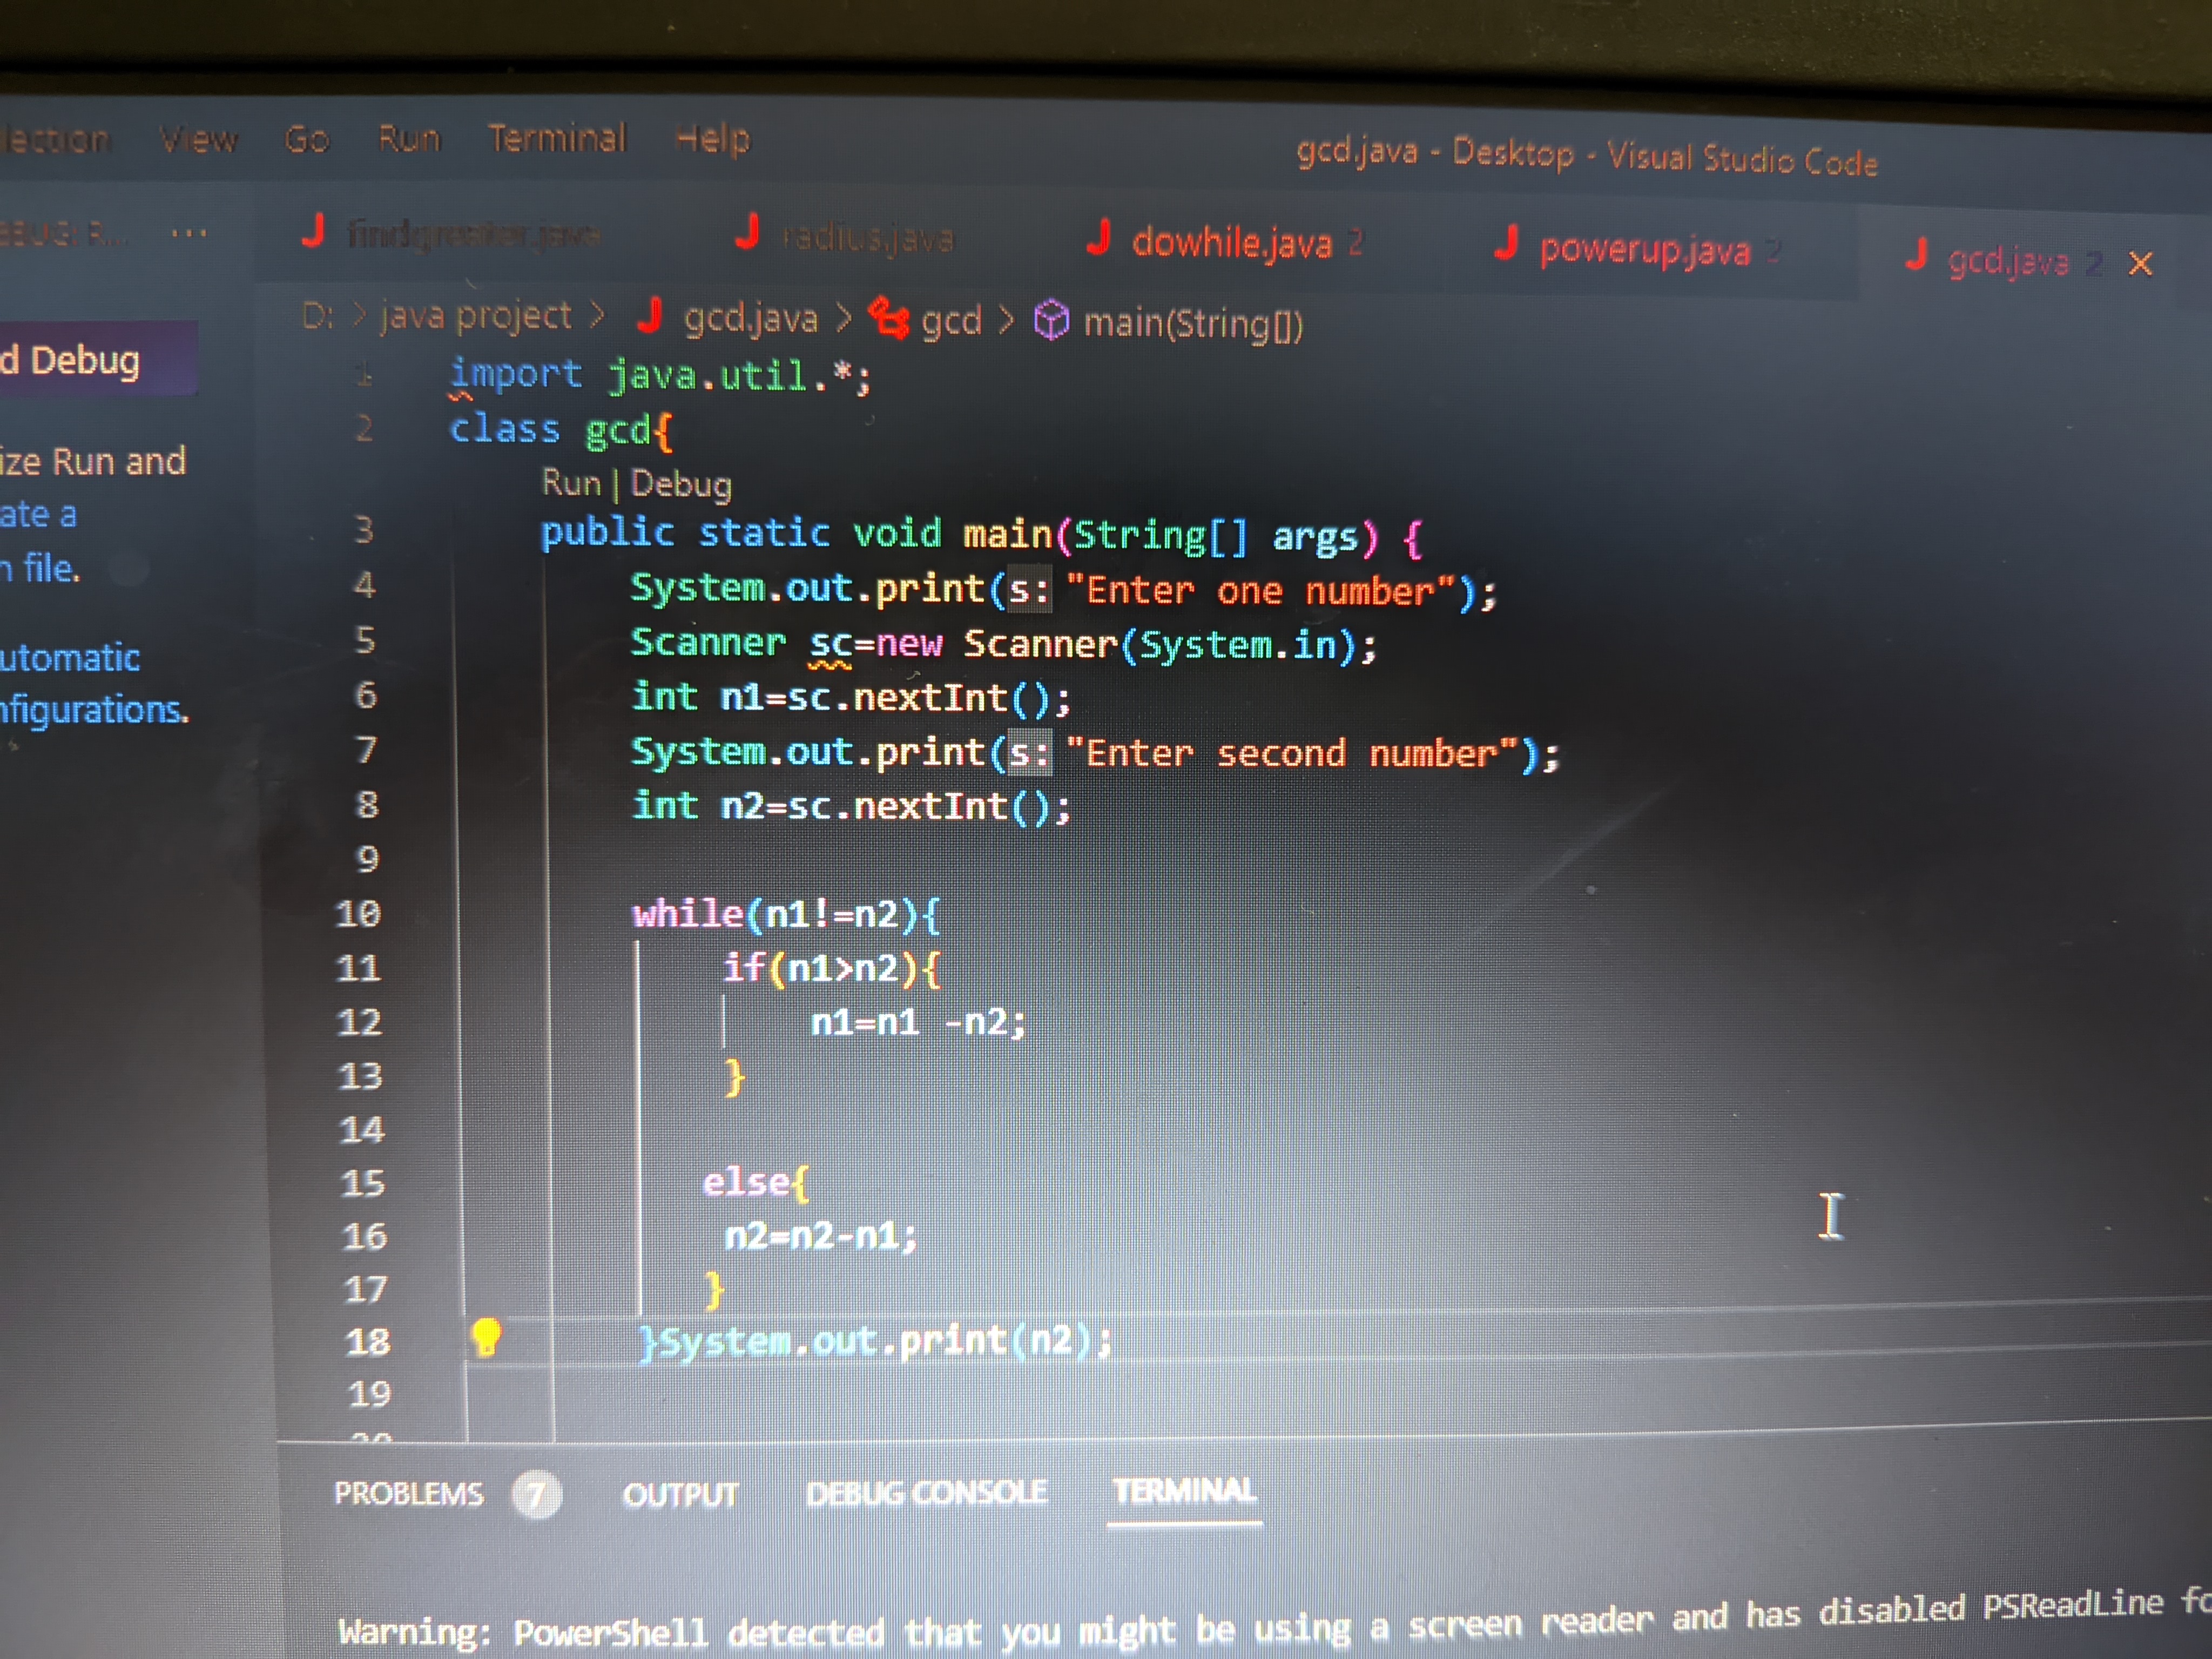Click the 'int n1=sc.nextInt();' line
Image resolution: width=2212 pixels, height=1659 pixels.
(x=851, y=697)
